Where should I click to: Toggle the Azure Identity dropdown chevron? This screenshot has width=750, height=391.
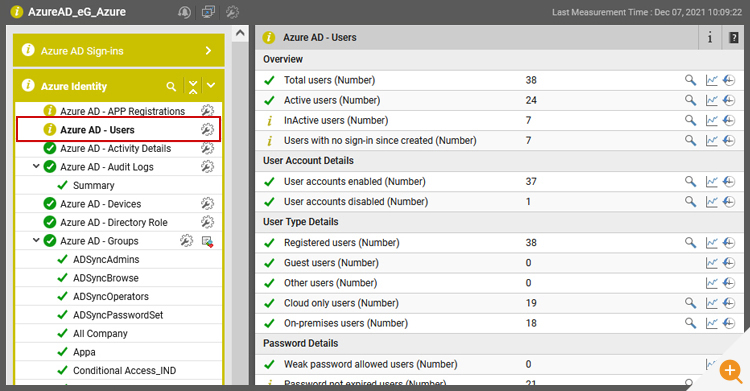point(211,86)
